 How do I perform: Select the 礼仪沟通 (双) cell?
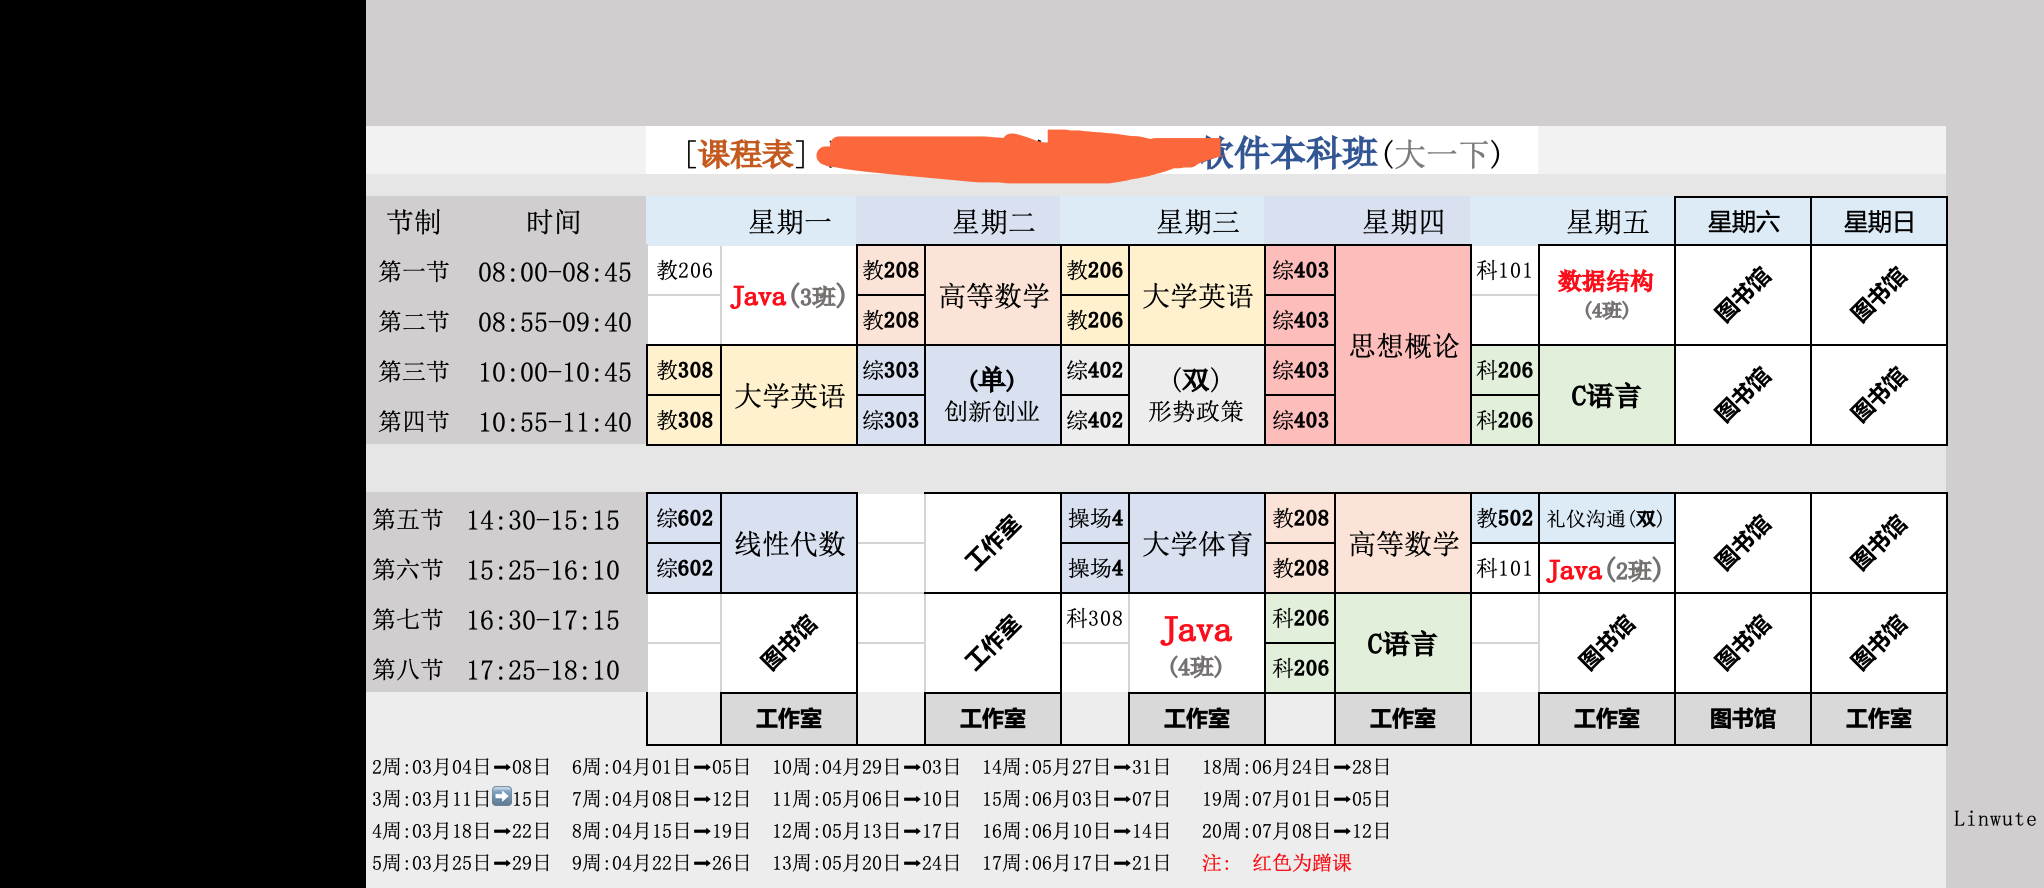[x=1605, y=519]
